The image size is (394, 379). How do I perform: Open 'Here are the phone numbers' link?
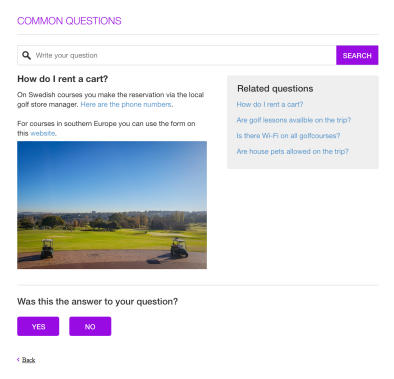(x=126, y=104)
